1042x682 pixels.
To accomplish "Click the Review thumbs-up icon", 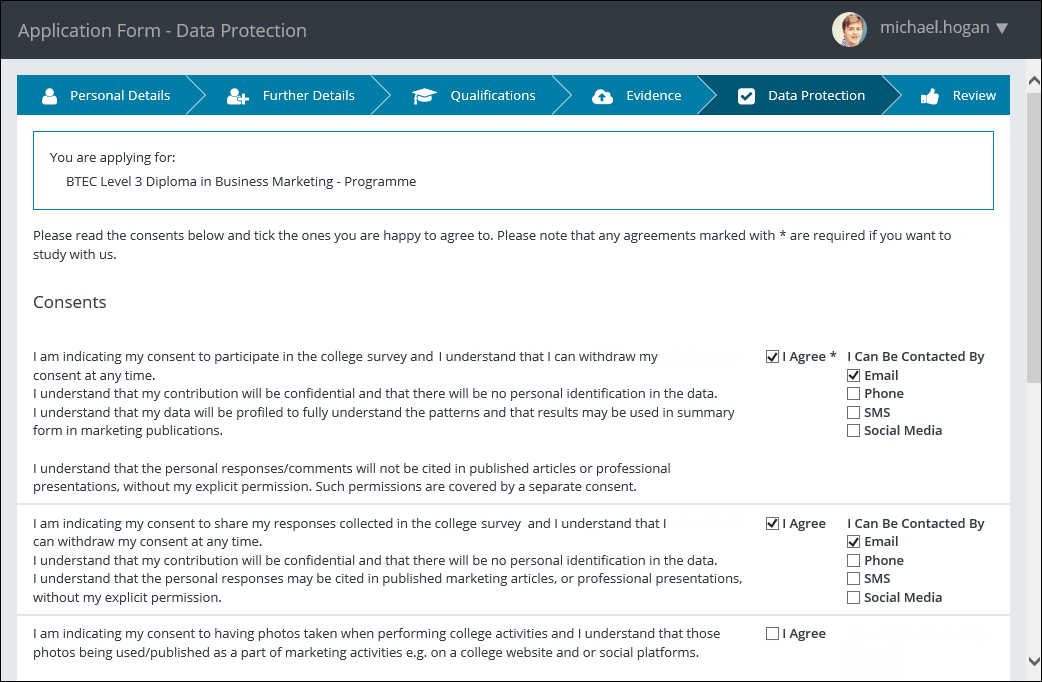I will tap(930, 96).
